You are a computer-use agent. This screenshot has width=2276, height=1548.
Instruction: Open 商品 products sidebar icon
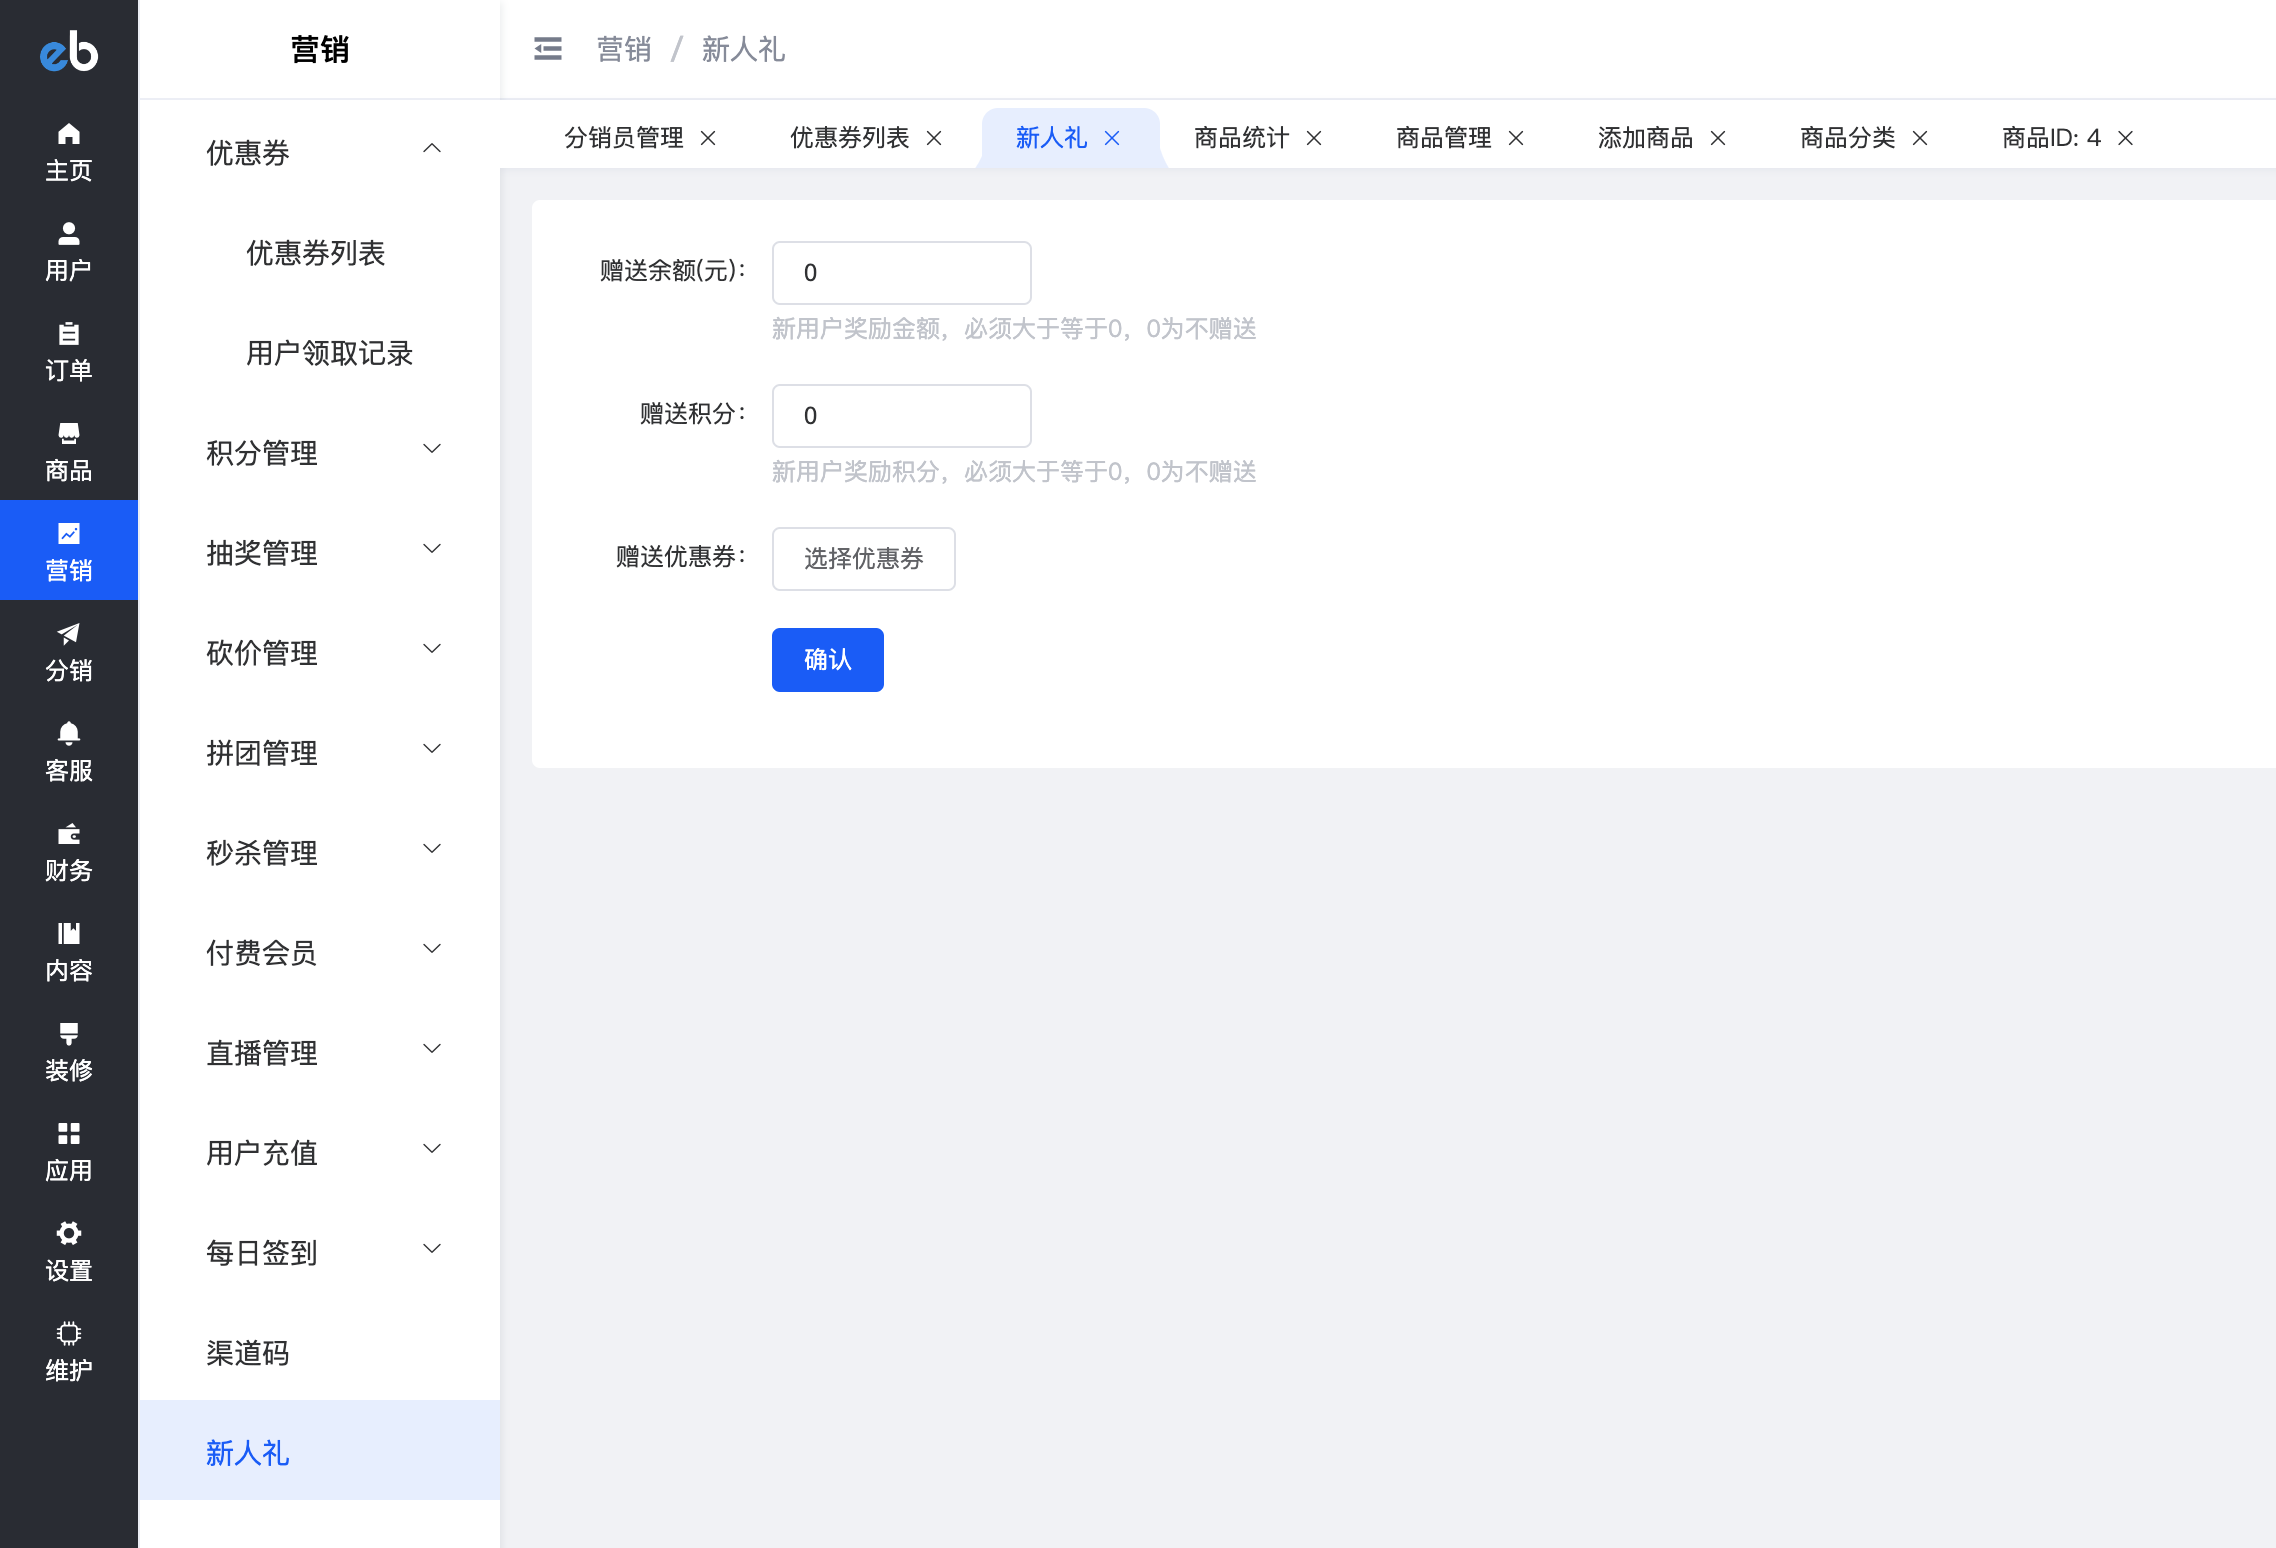68,435
